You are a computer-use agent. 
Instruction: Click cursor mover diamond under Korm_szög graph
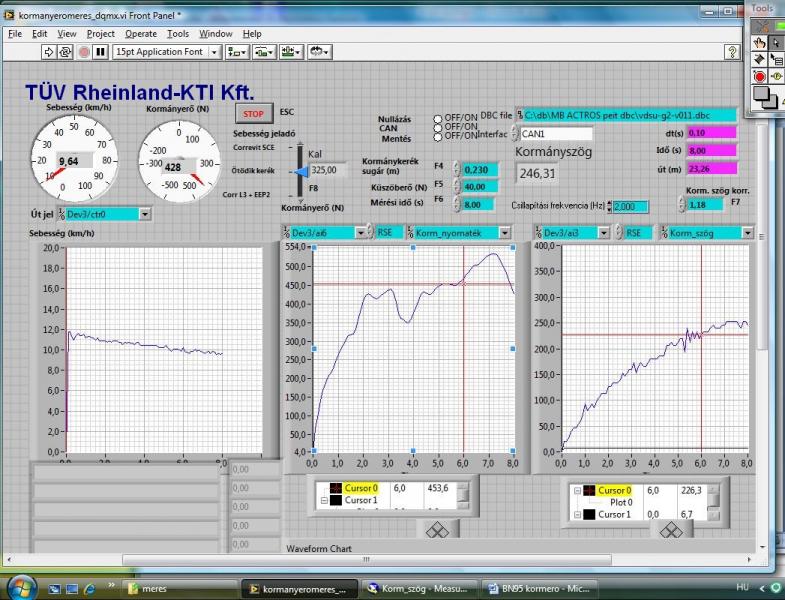point(671,529)
